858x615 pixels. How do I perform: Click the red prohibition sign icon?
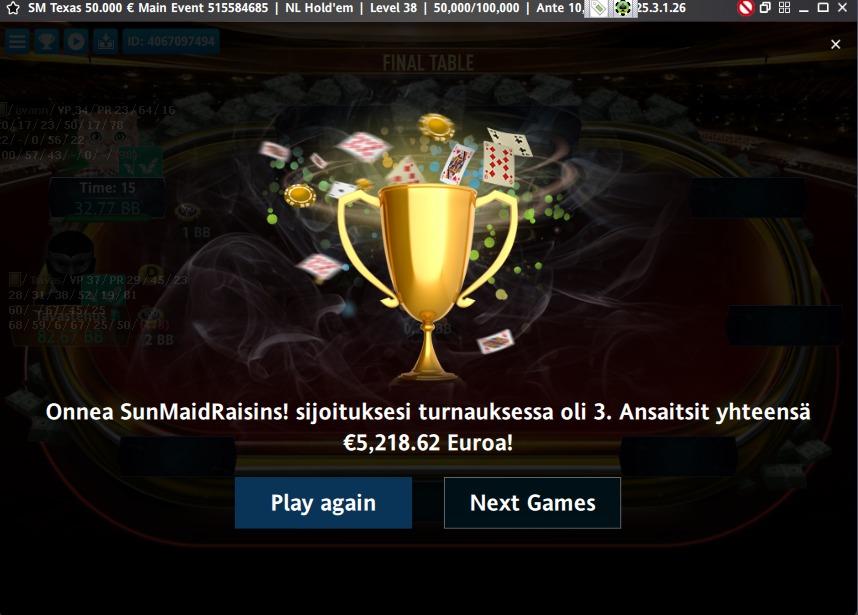tap(745, 8)
